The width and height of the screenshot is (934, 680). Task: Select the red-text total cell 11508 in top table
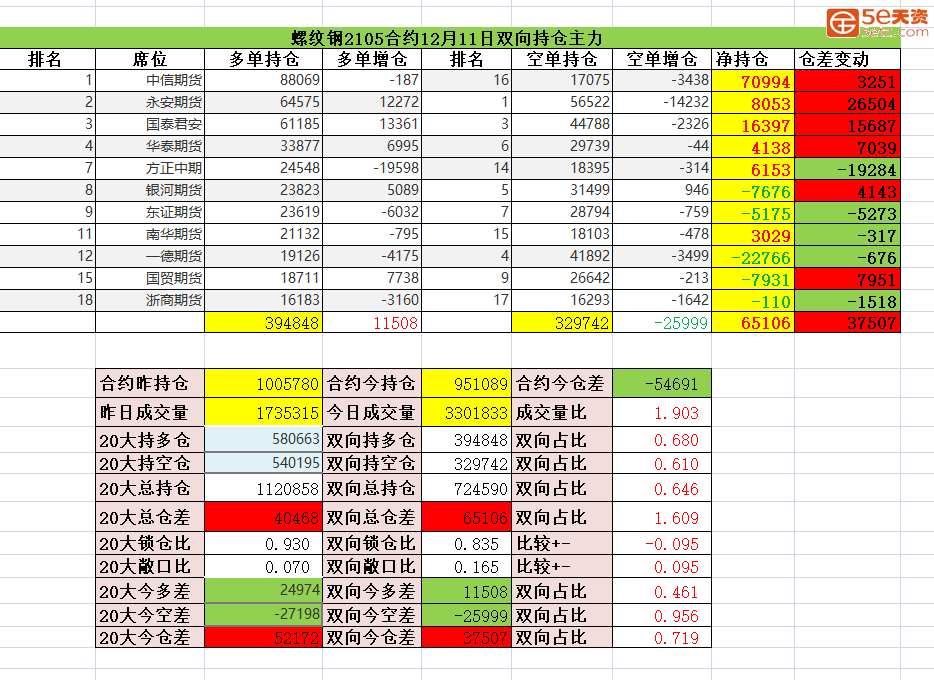tap(372, 322)
